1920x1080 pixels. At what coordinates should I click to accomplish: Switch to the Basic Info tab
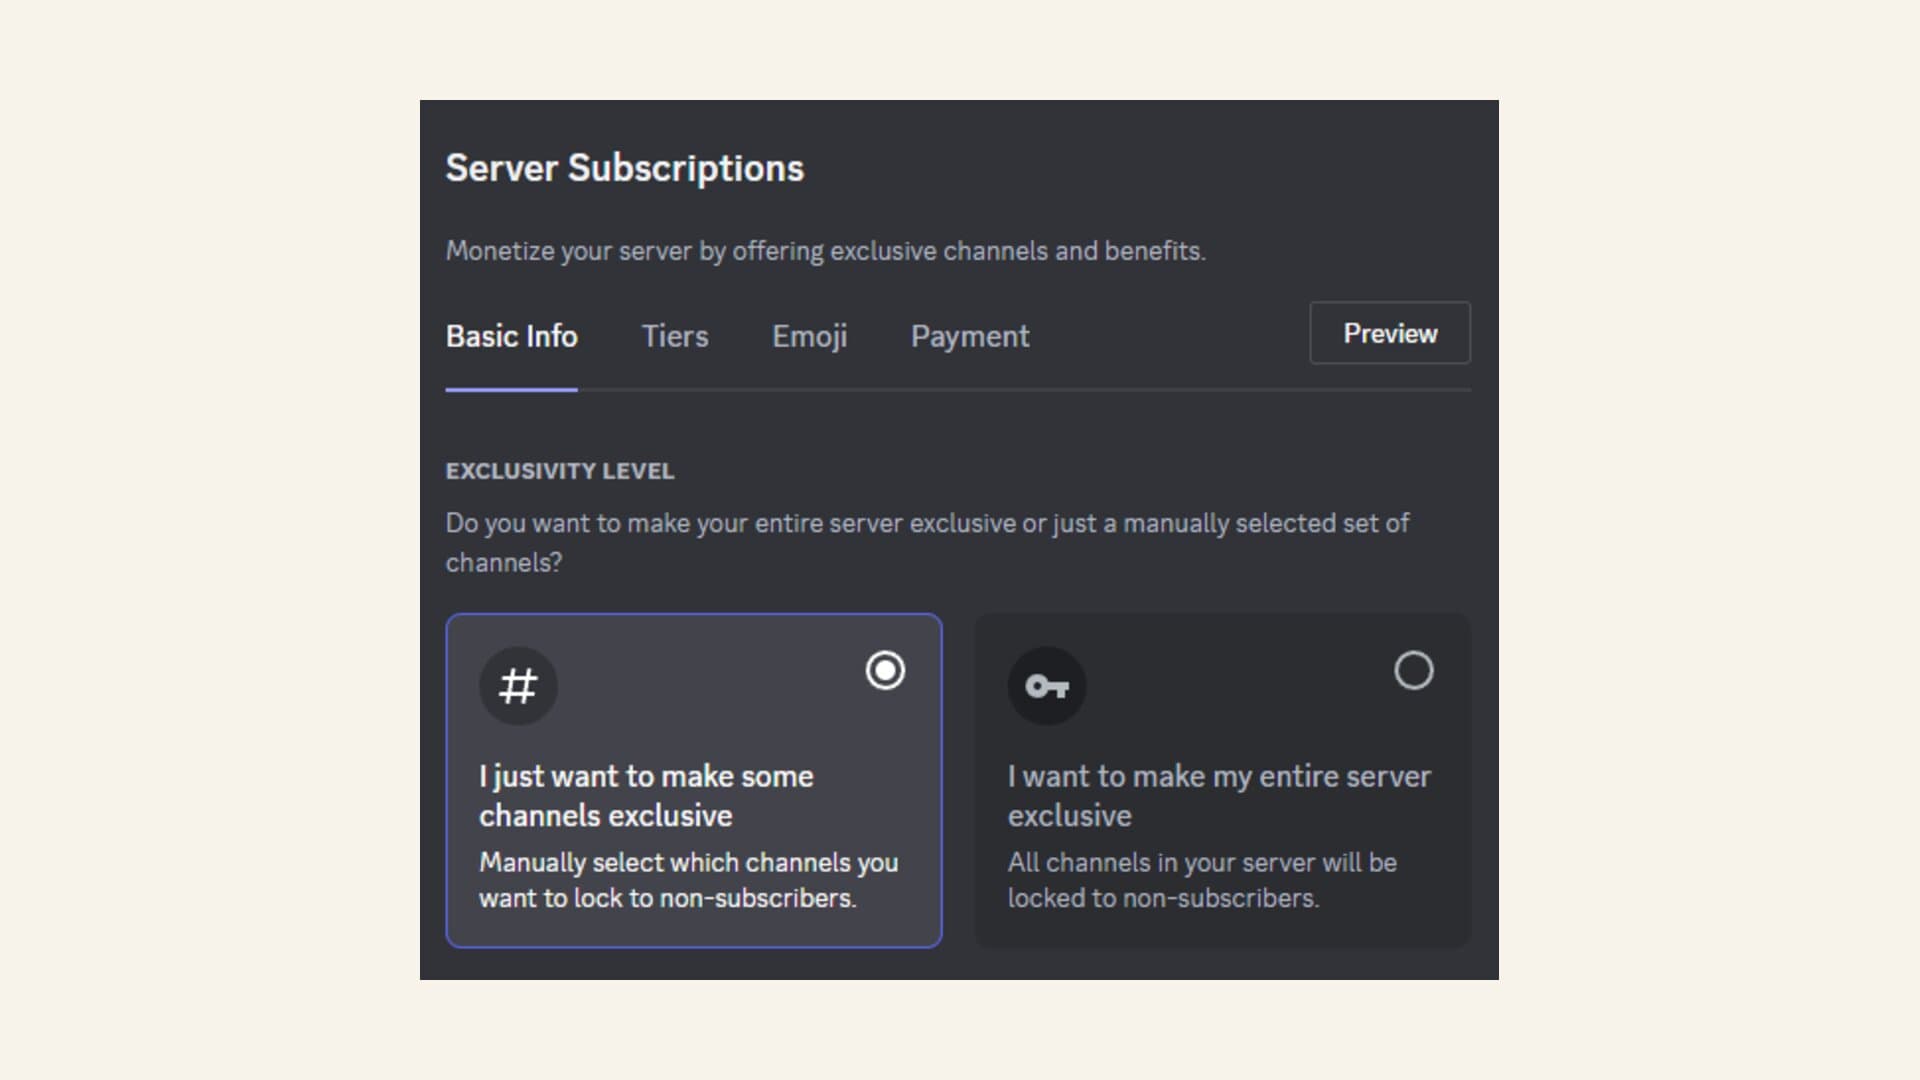(511, 336)
